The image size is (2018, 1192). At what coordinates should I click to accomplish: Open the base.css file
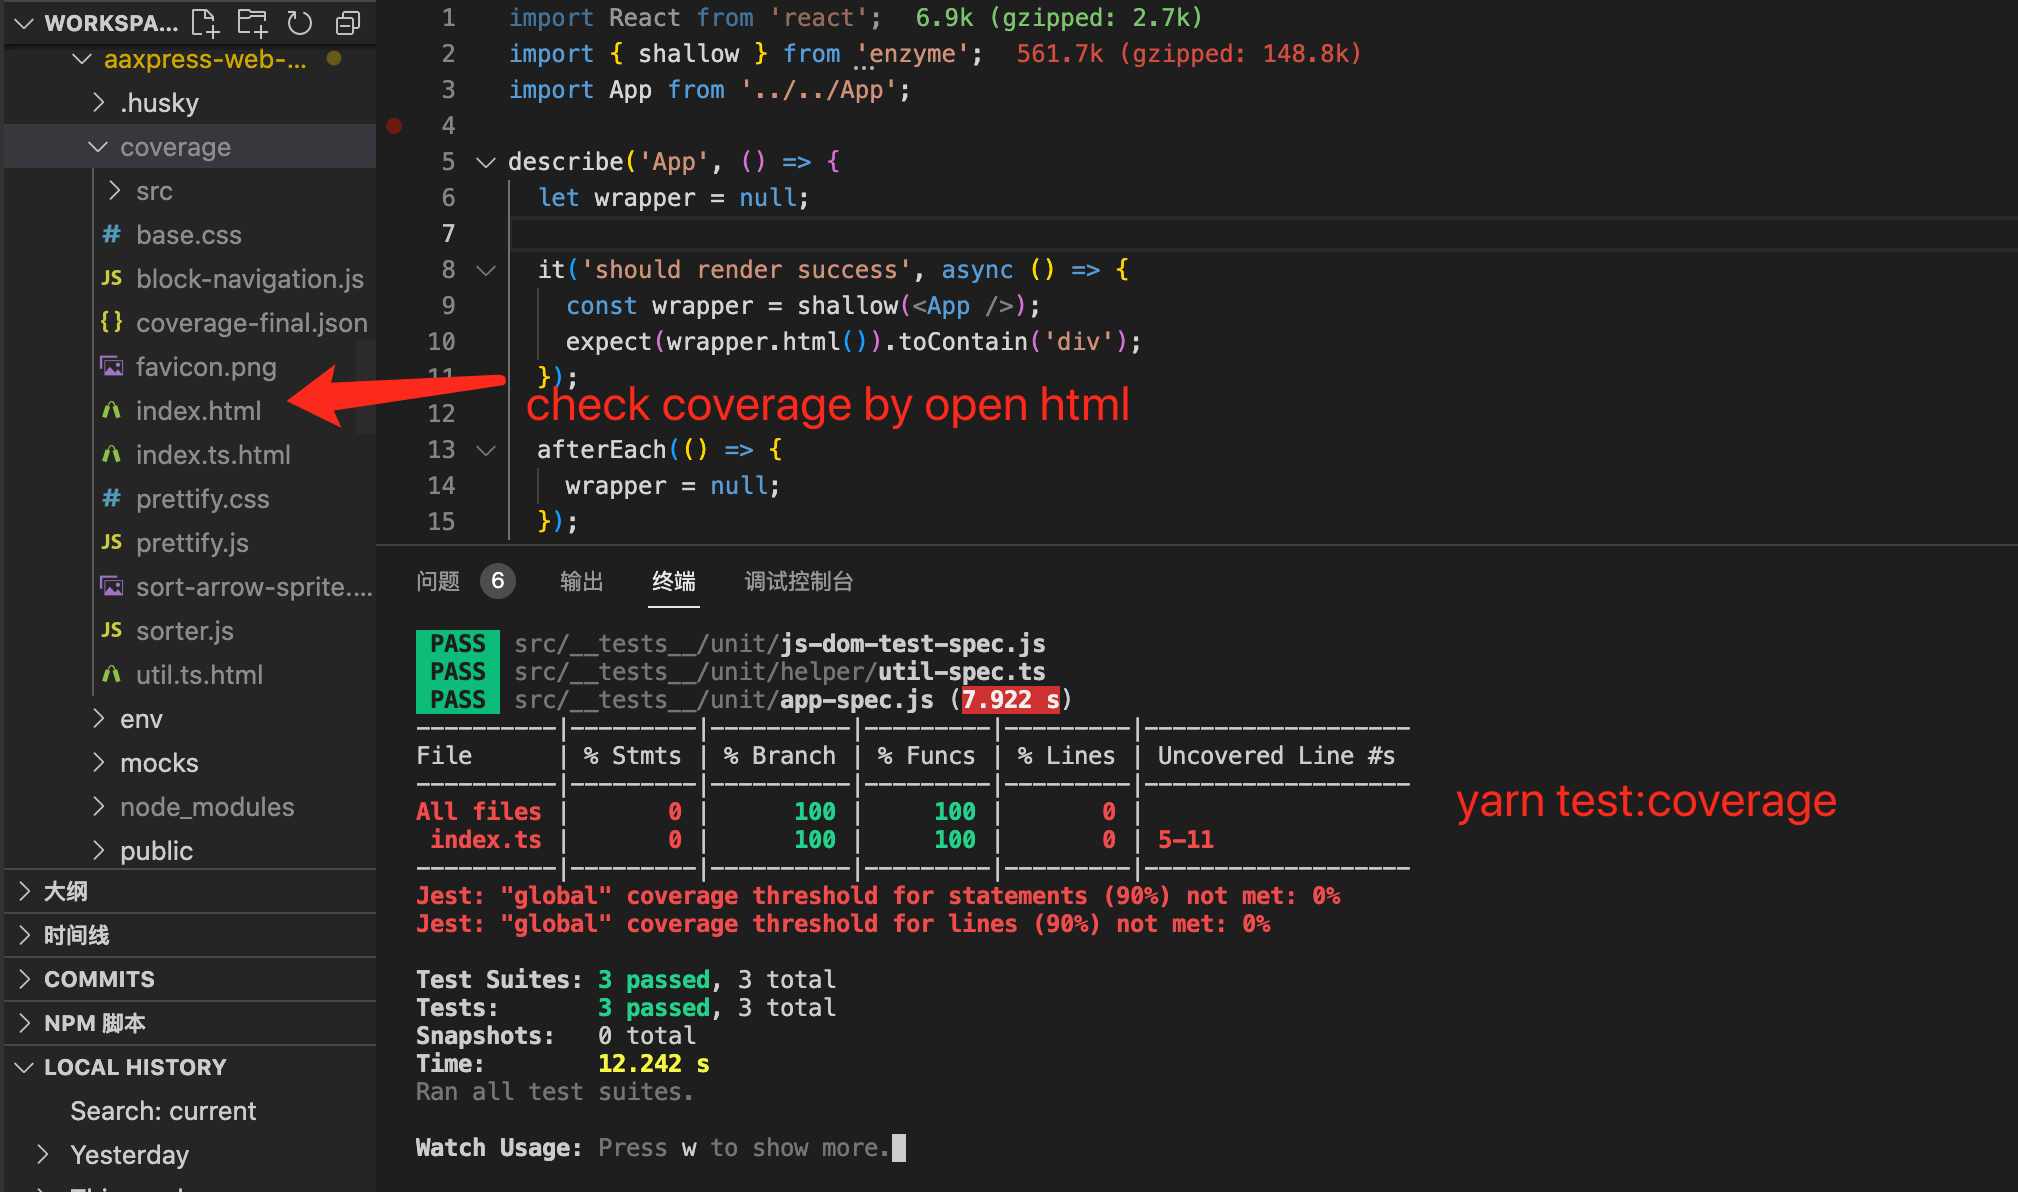click(x=188, y=235)
